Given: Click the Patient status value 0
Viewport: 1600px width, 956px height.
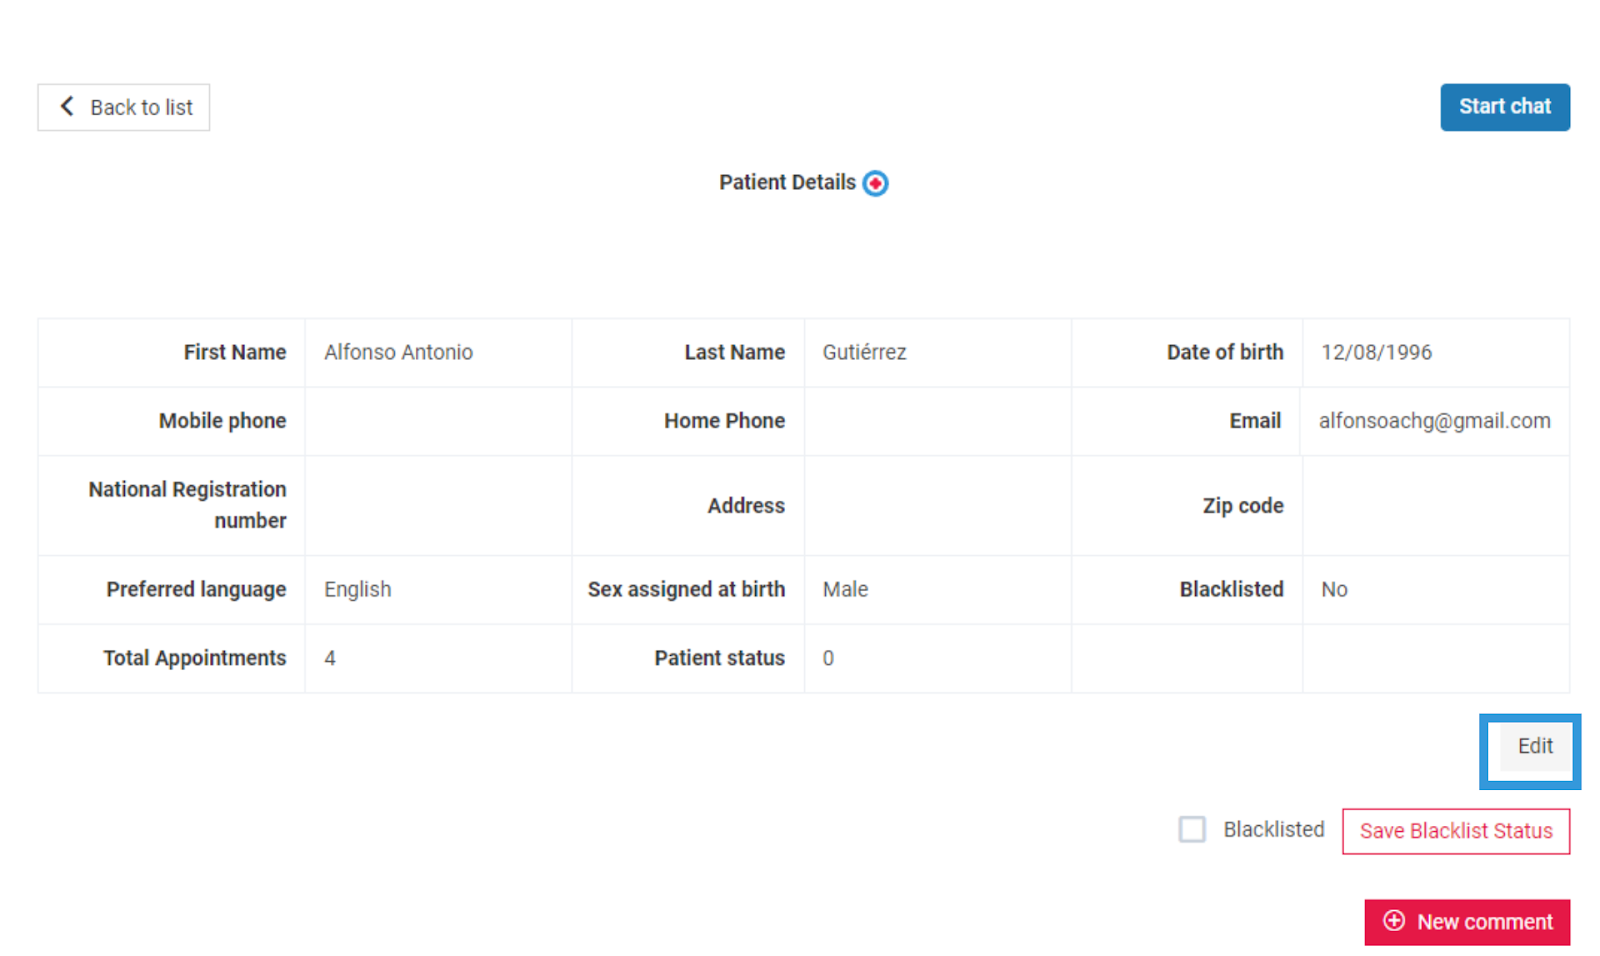Looking at the screenshot, I should [x=828, y=658].
